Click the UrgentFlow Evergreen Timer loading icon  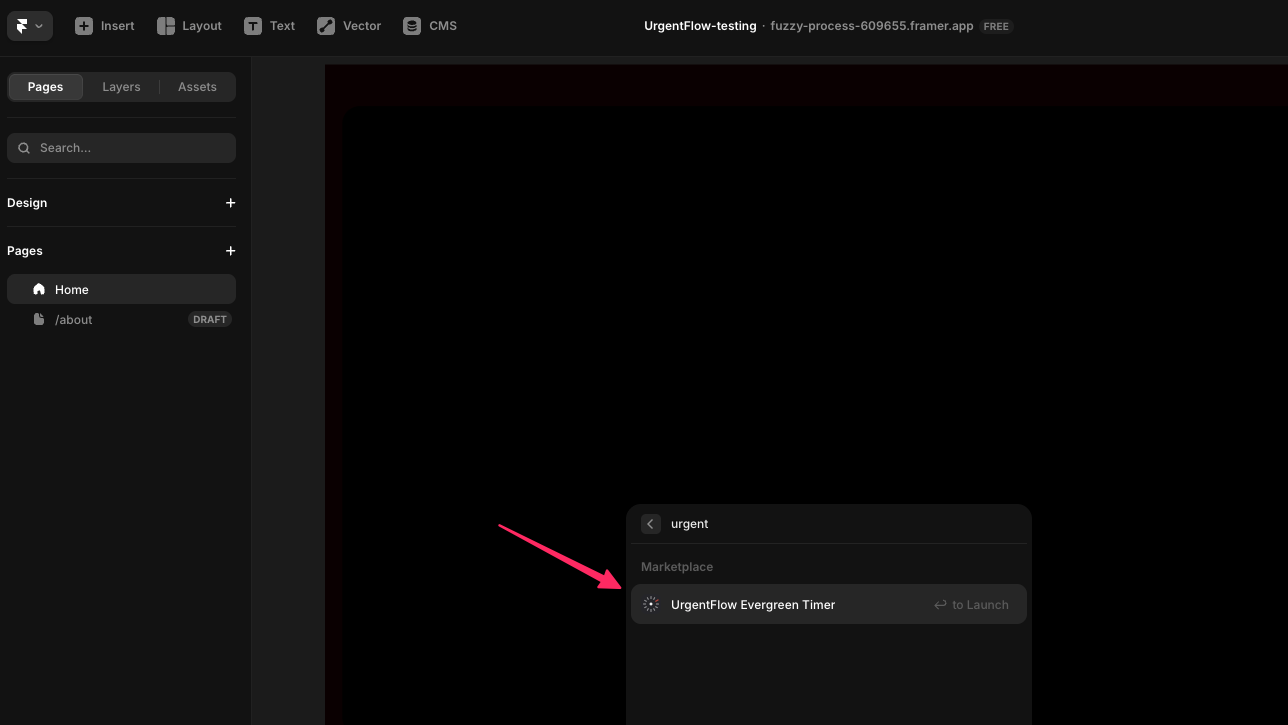pyautogui.click(x=651, y=604)
